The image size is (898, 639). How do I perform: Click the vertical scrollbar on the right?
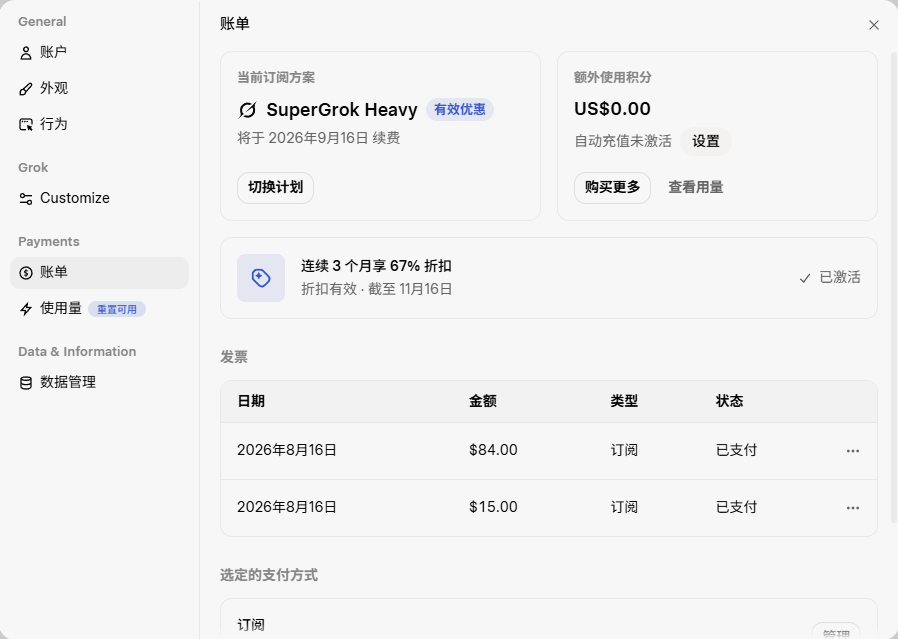click(x=893, y=287)
